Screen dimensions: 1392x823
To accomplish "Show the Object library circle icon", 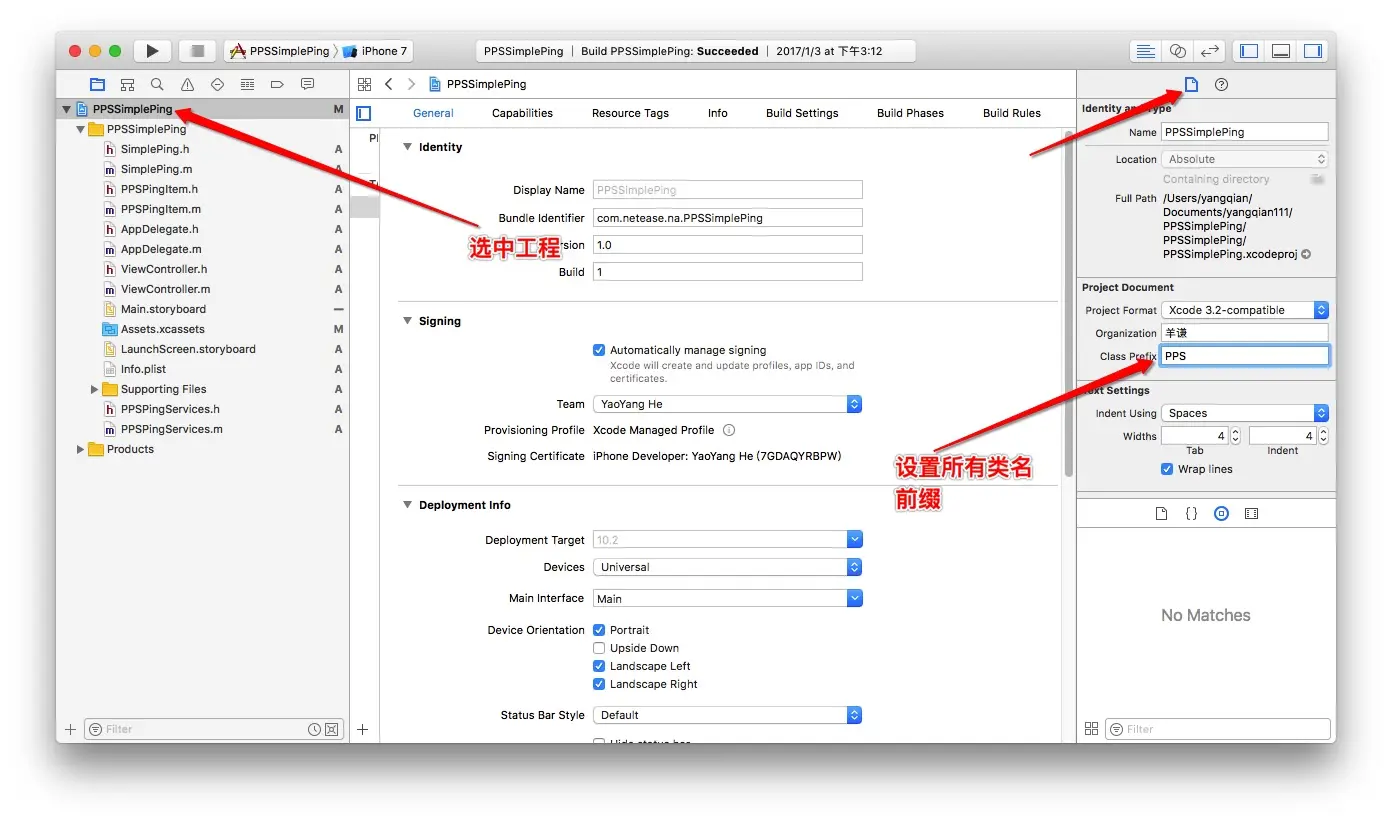I will tap(1221, 513).
